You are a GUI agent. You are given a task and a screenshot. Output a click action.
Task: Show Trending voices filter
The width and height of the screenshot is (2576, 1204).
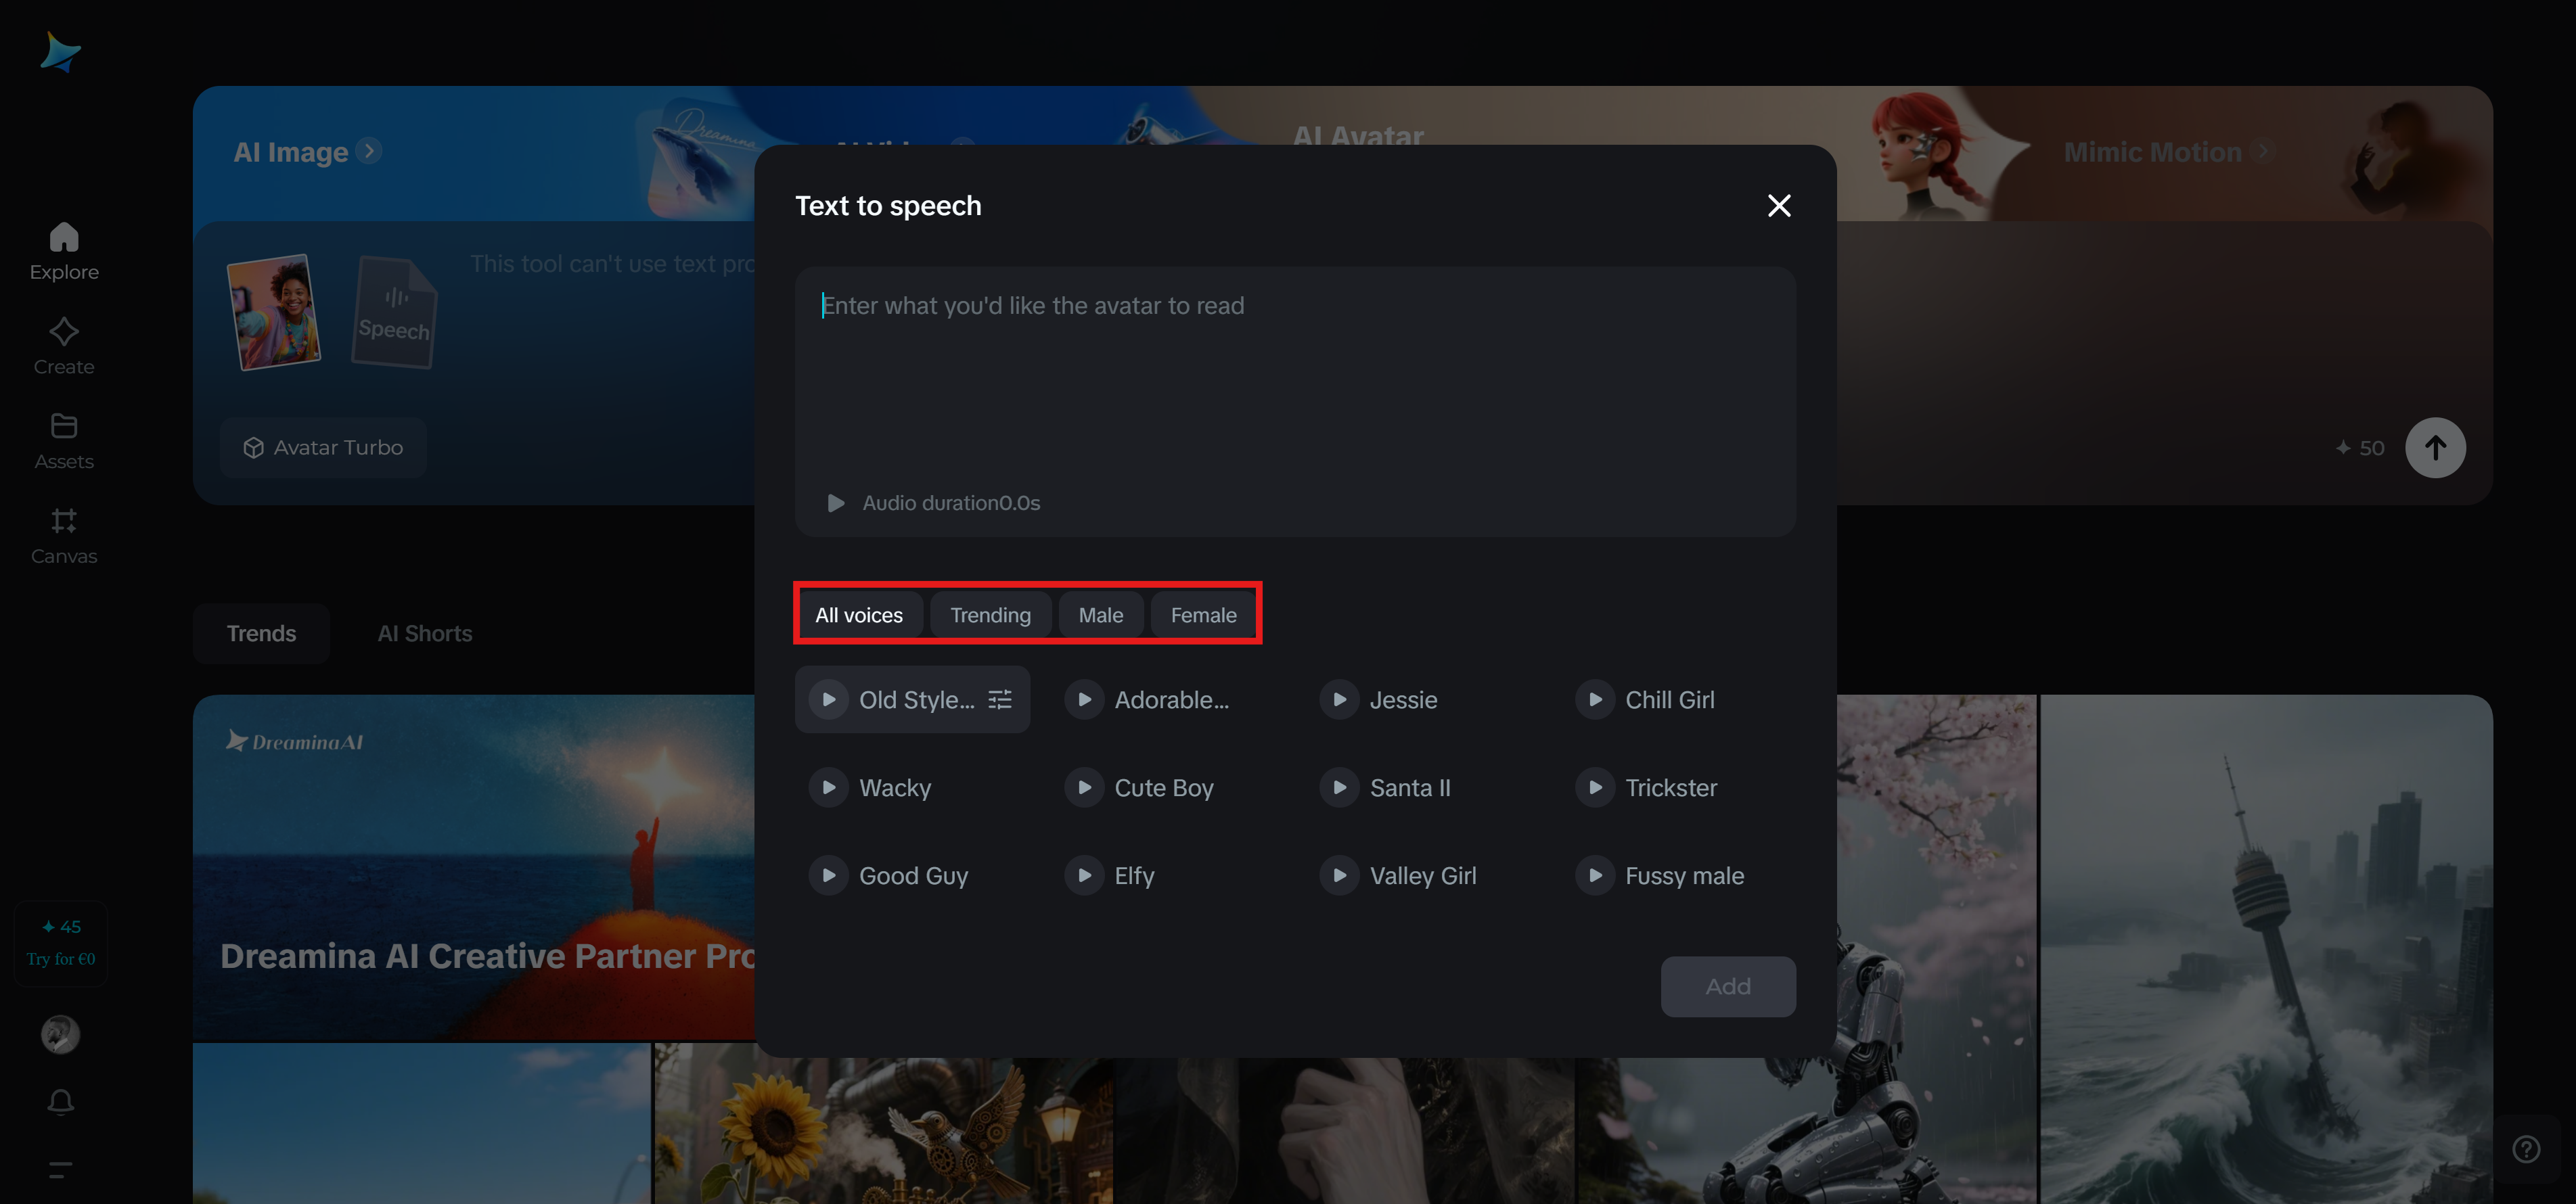click(990, 615)
